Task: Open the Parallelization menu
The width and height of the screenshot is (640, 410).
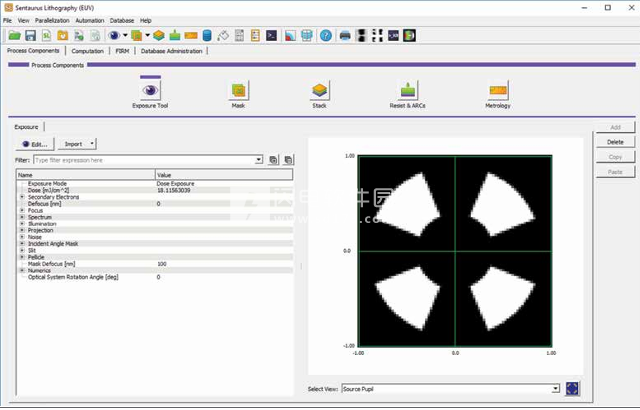Action: (52, 20)
